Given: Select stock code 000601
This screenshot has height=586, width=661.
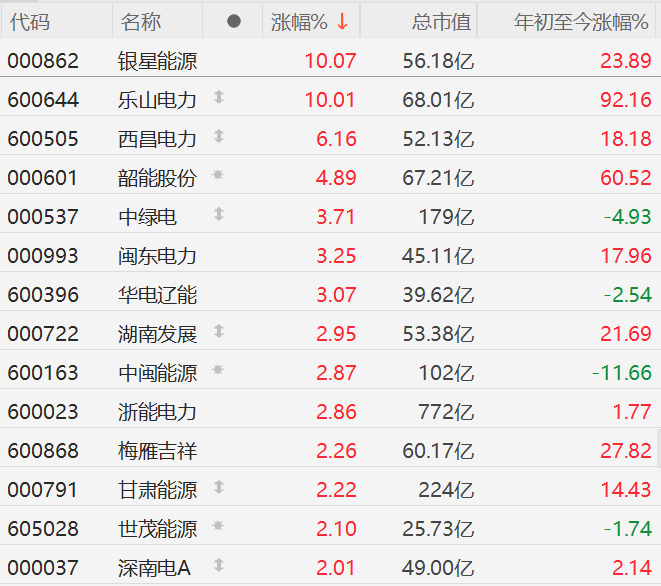Looking at the screenshot, I should tap(42, 178).
